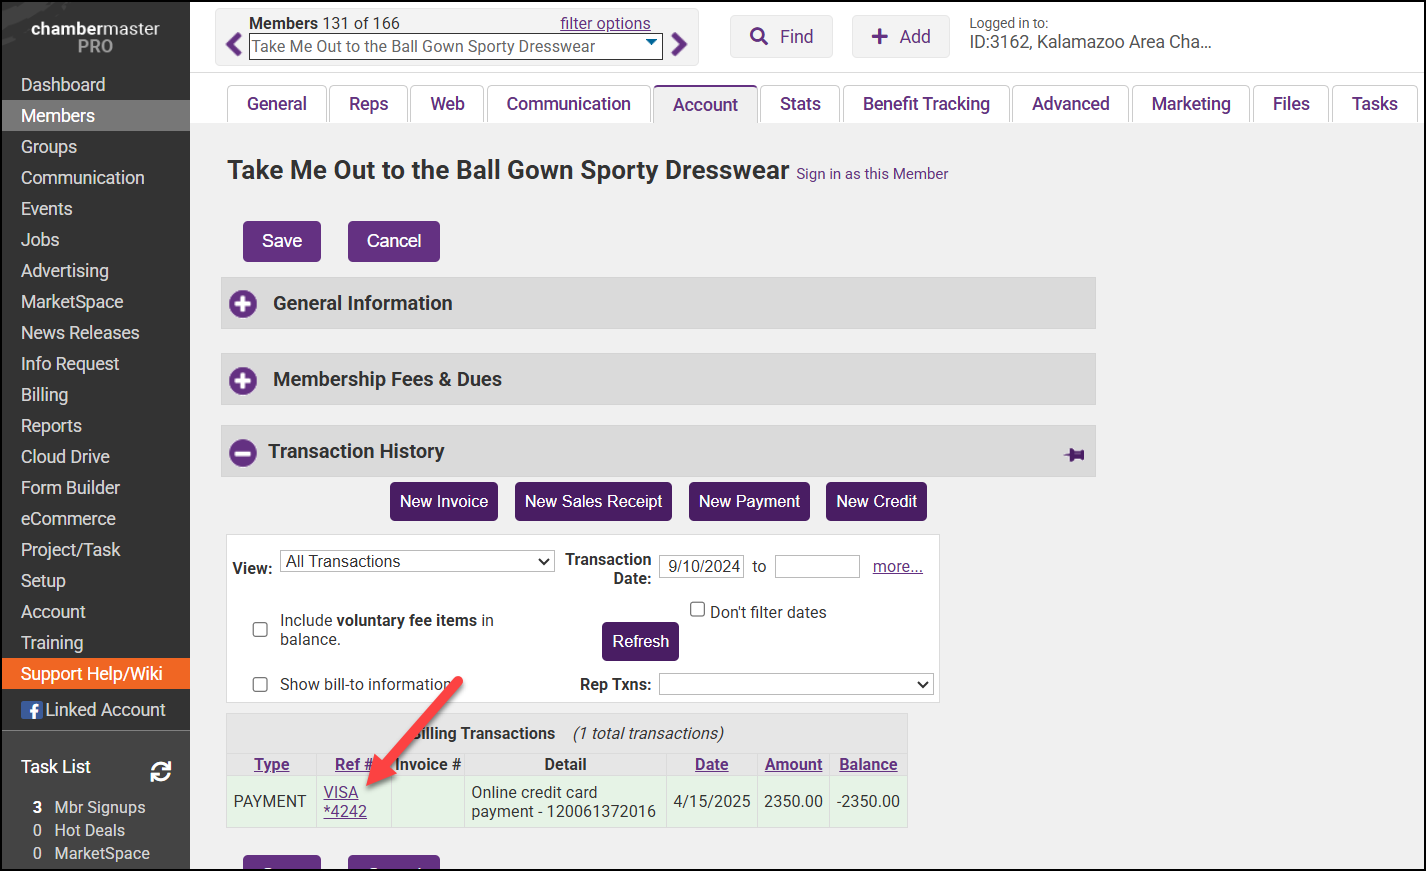
Task: Open Billing in the sidebar menu
Action: (x=45, y=395)
